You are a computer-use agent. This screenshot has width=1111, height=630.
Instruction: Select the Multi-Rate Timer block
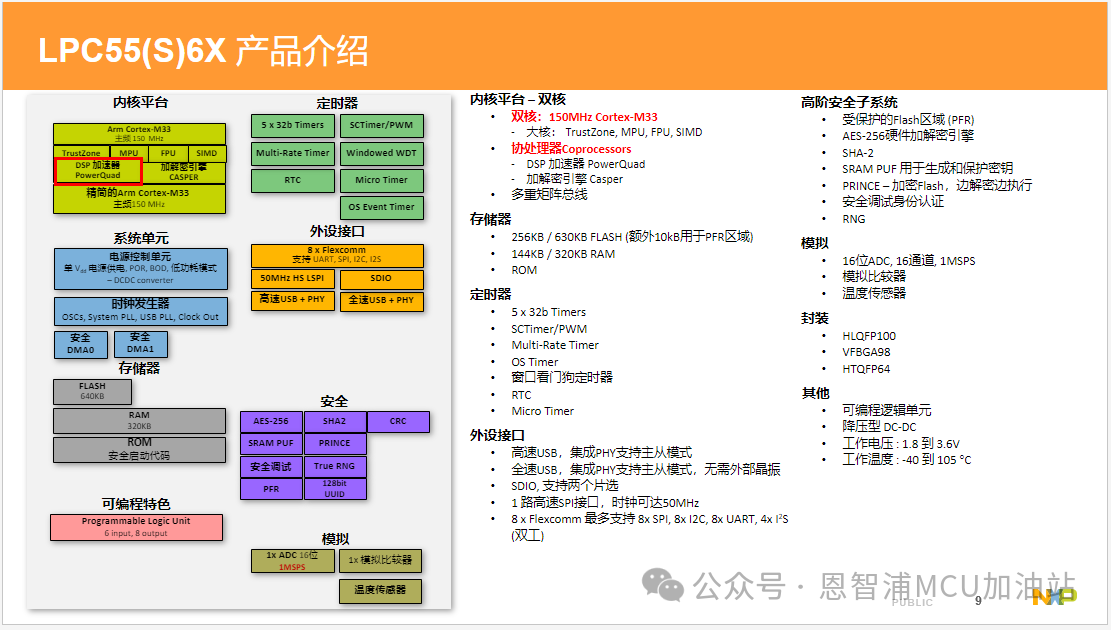click(x=293, y=153)
